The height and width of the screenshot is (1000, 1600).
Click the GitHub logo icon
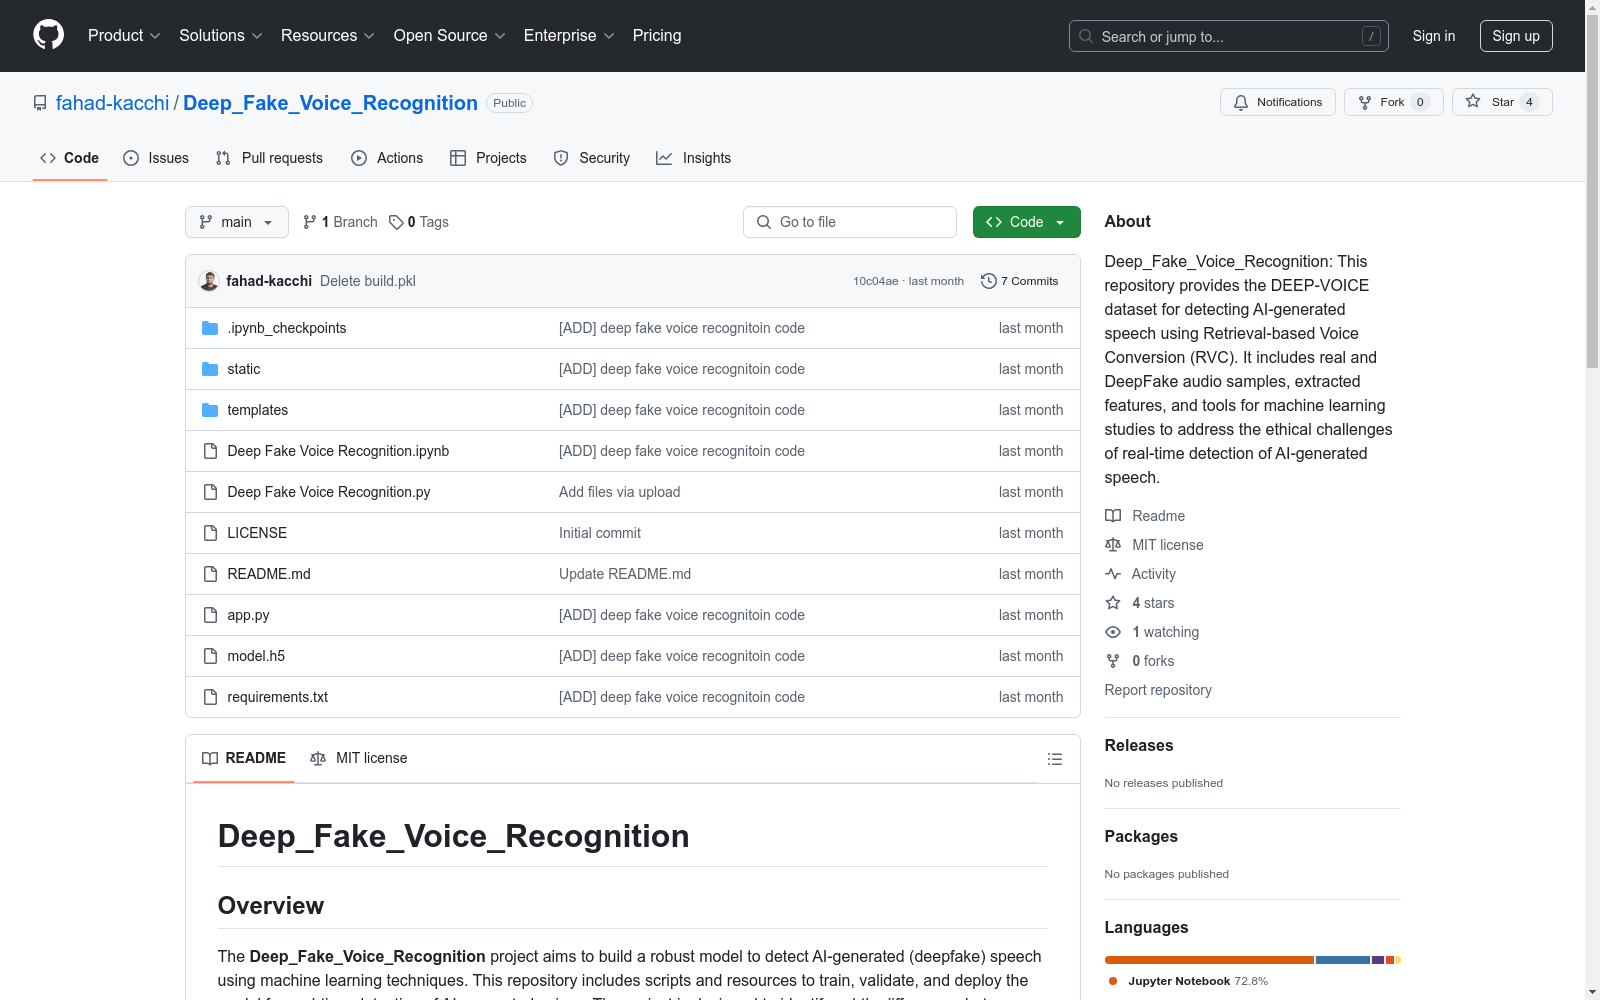point(48,35)
